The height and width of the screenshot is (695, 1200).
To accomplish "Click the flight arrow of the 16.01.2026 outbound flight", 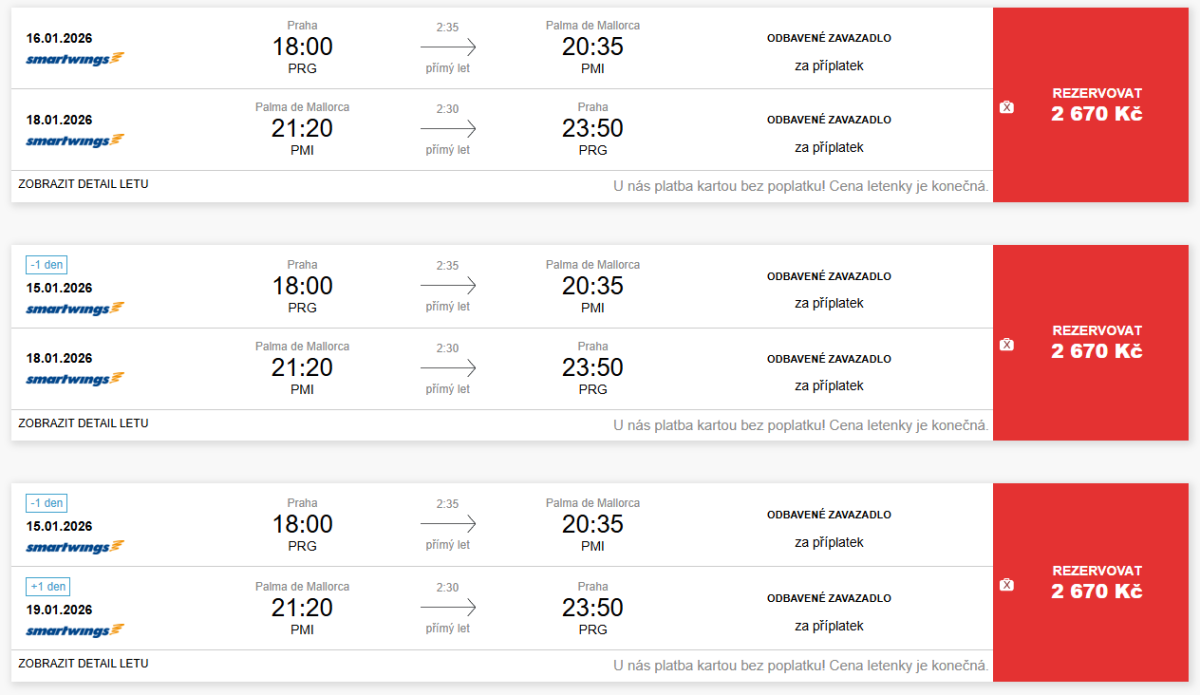I will pyautogui.click(x=448, y=47).
